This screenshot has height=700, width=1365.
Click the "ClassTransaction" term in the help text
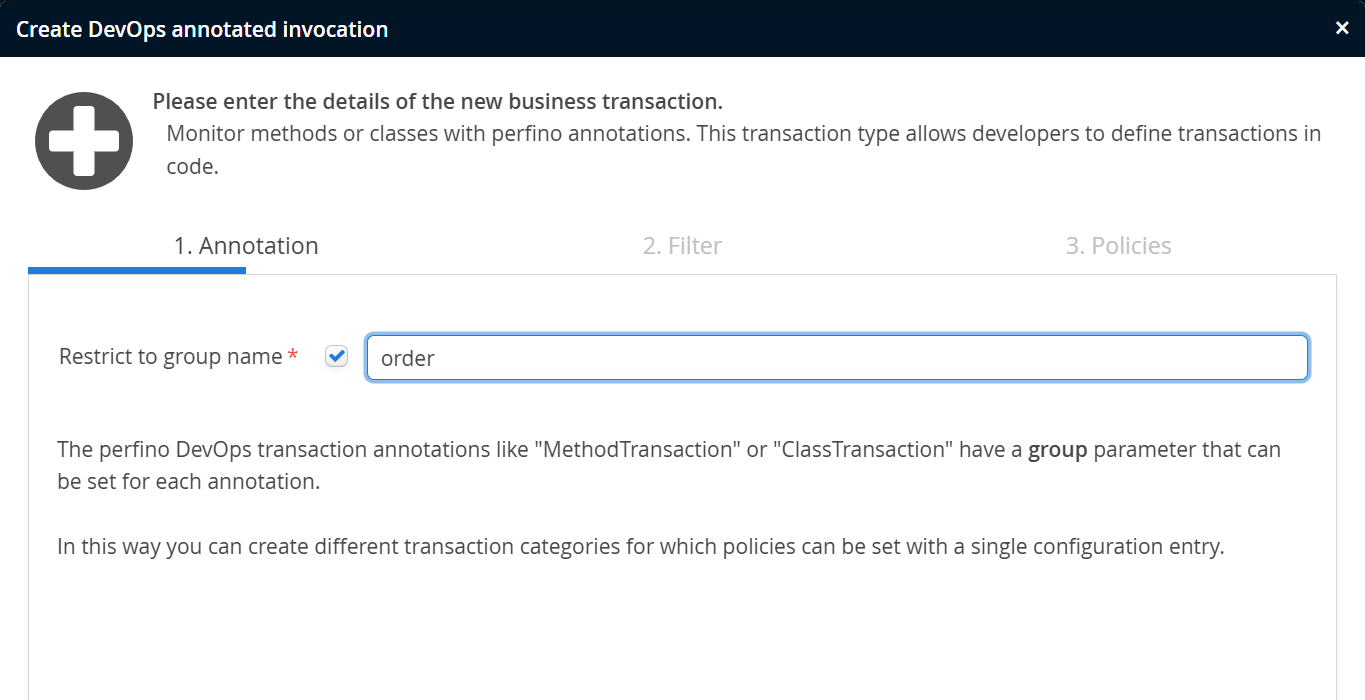(x=864, y=450)
